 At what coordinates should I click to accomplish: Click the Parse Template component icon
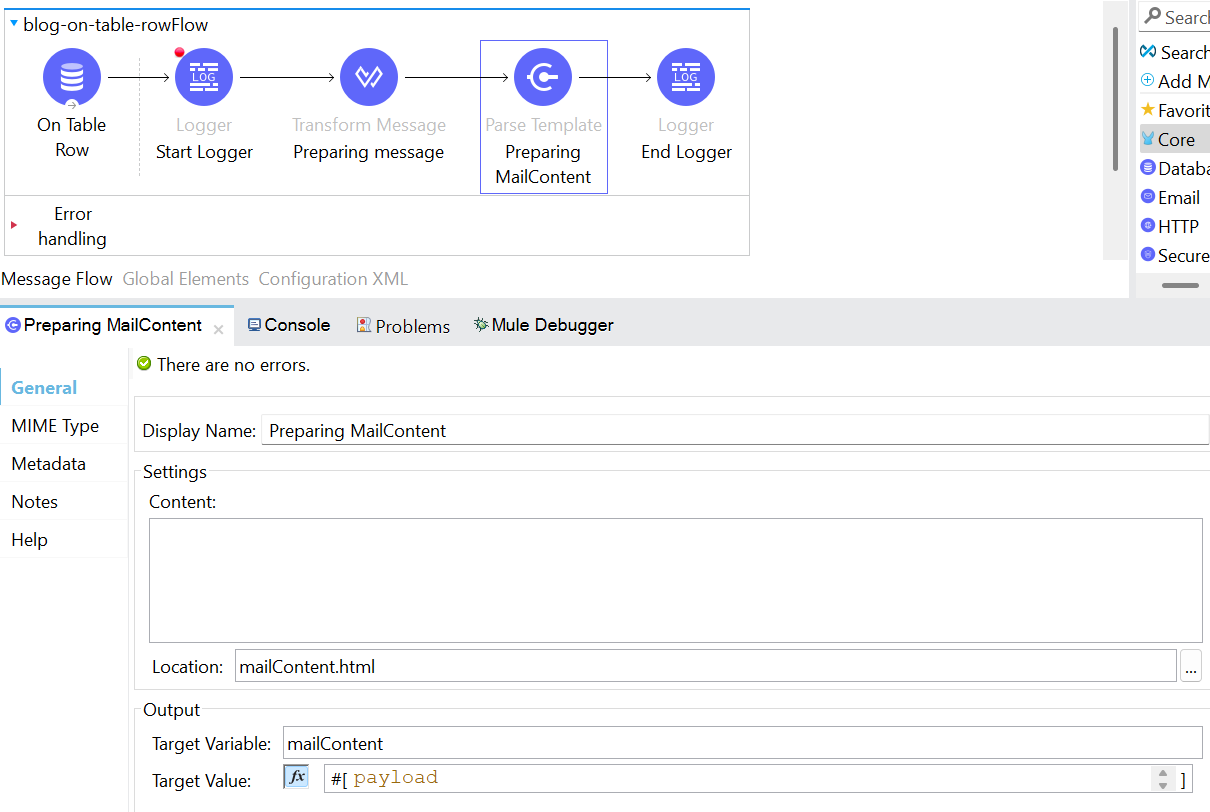(x=543, y=77)
